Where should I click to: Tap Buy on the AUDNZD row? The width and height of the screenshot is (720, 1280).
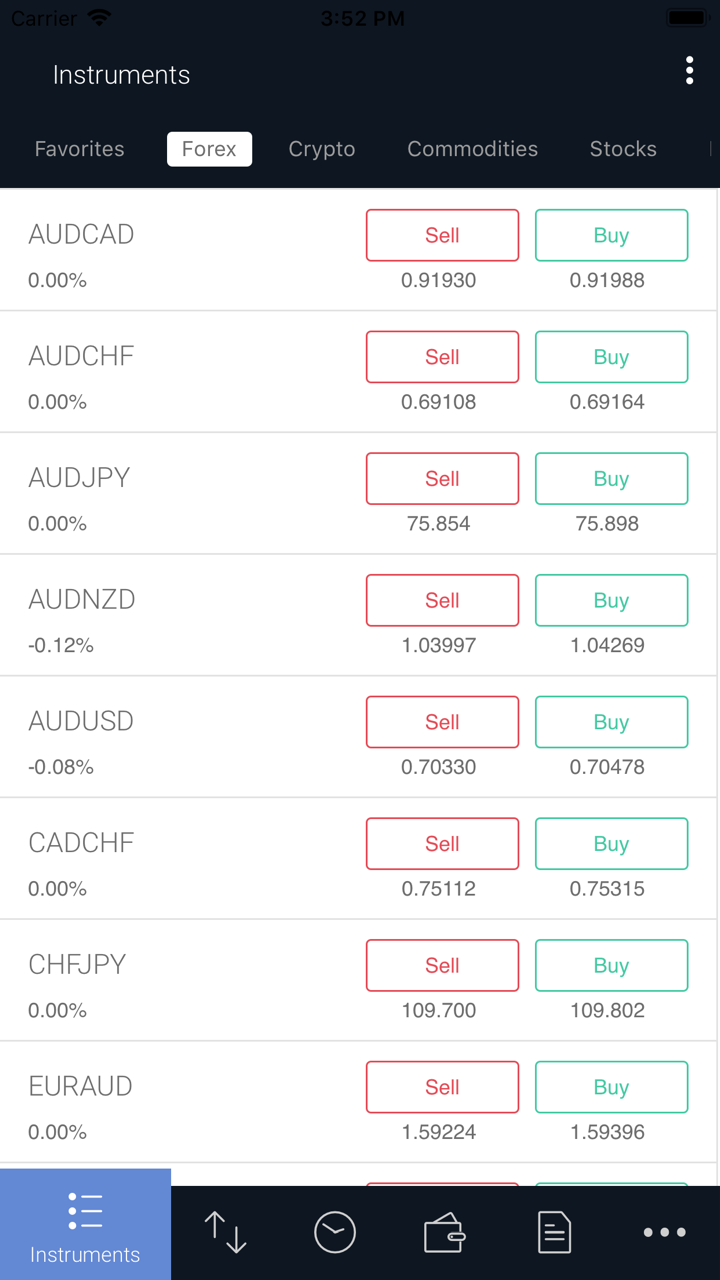(611, 600)
